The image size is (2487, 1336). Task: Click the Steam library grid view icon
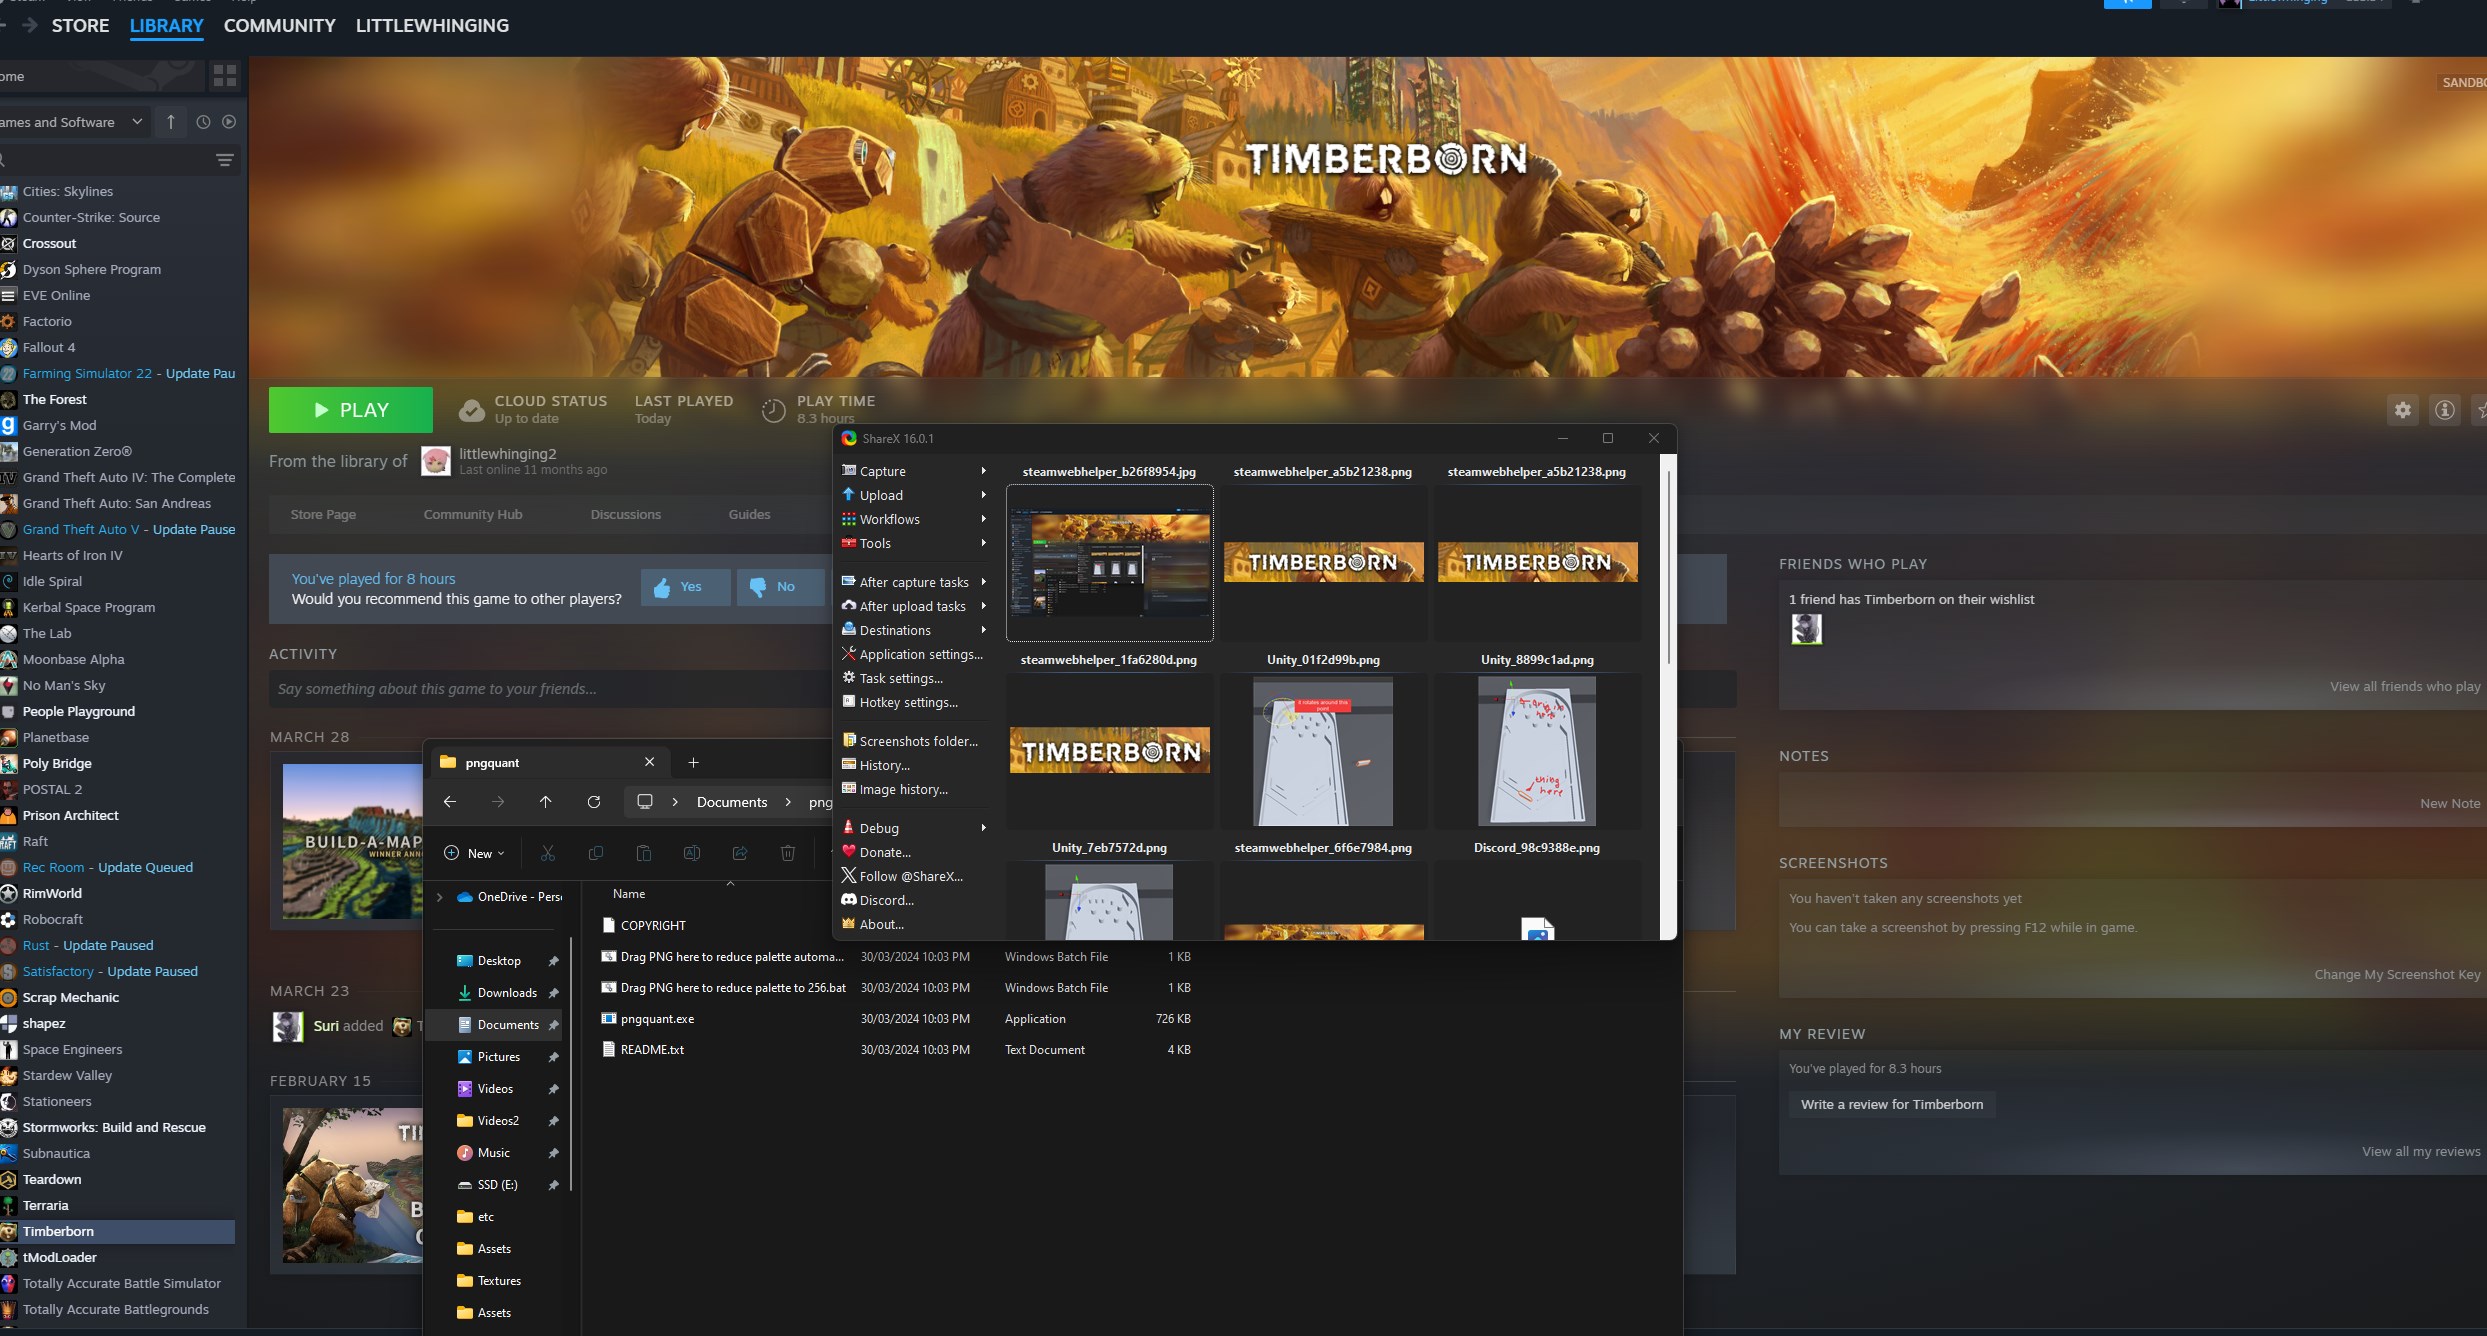coord(225,75)
